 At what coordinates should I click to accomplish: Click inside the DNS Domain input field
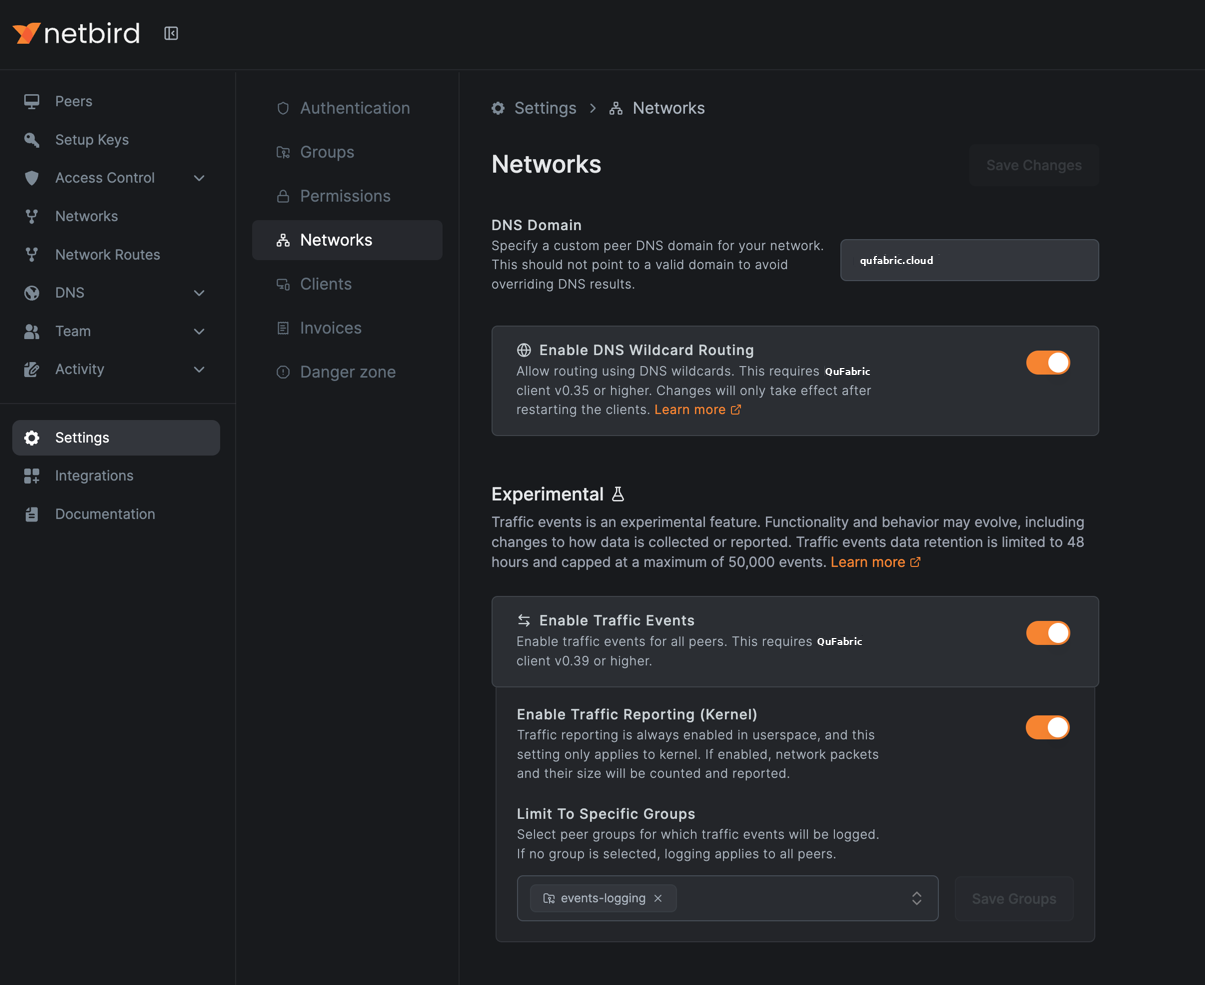[x=968, y=260]
